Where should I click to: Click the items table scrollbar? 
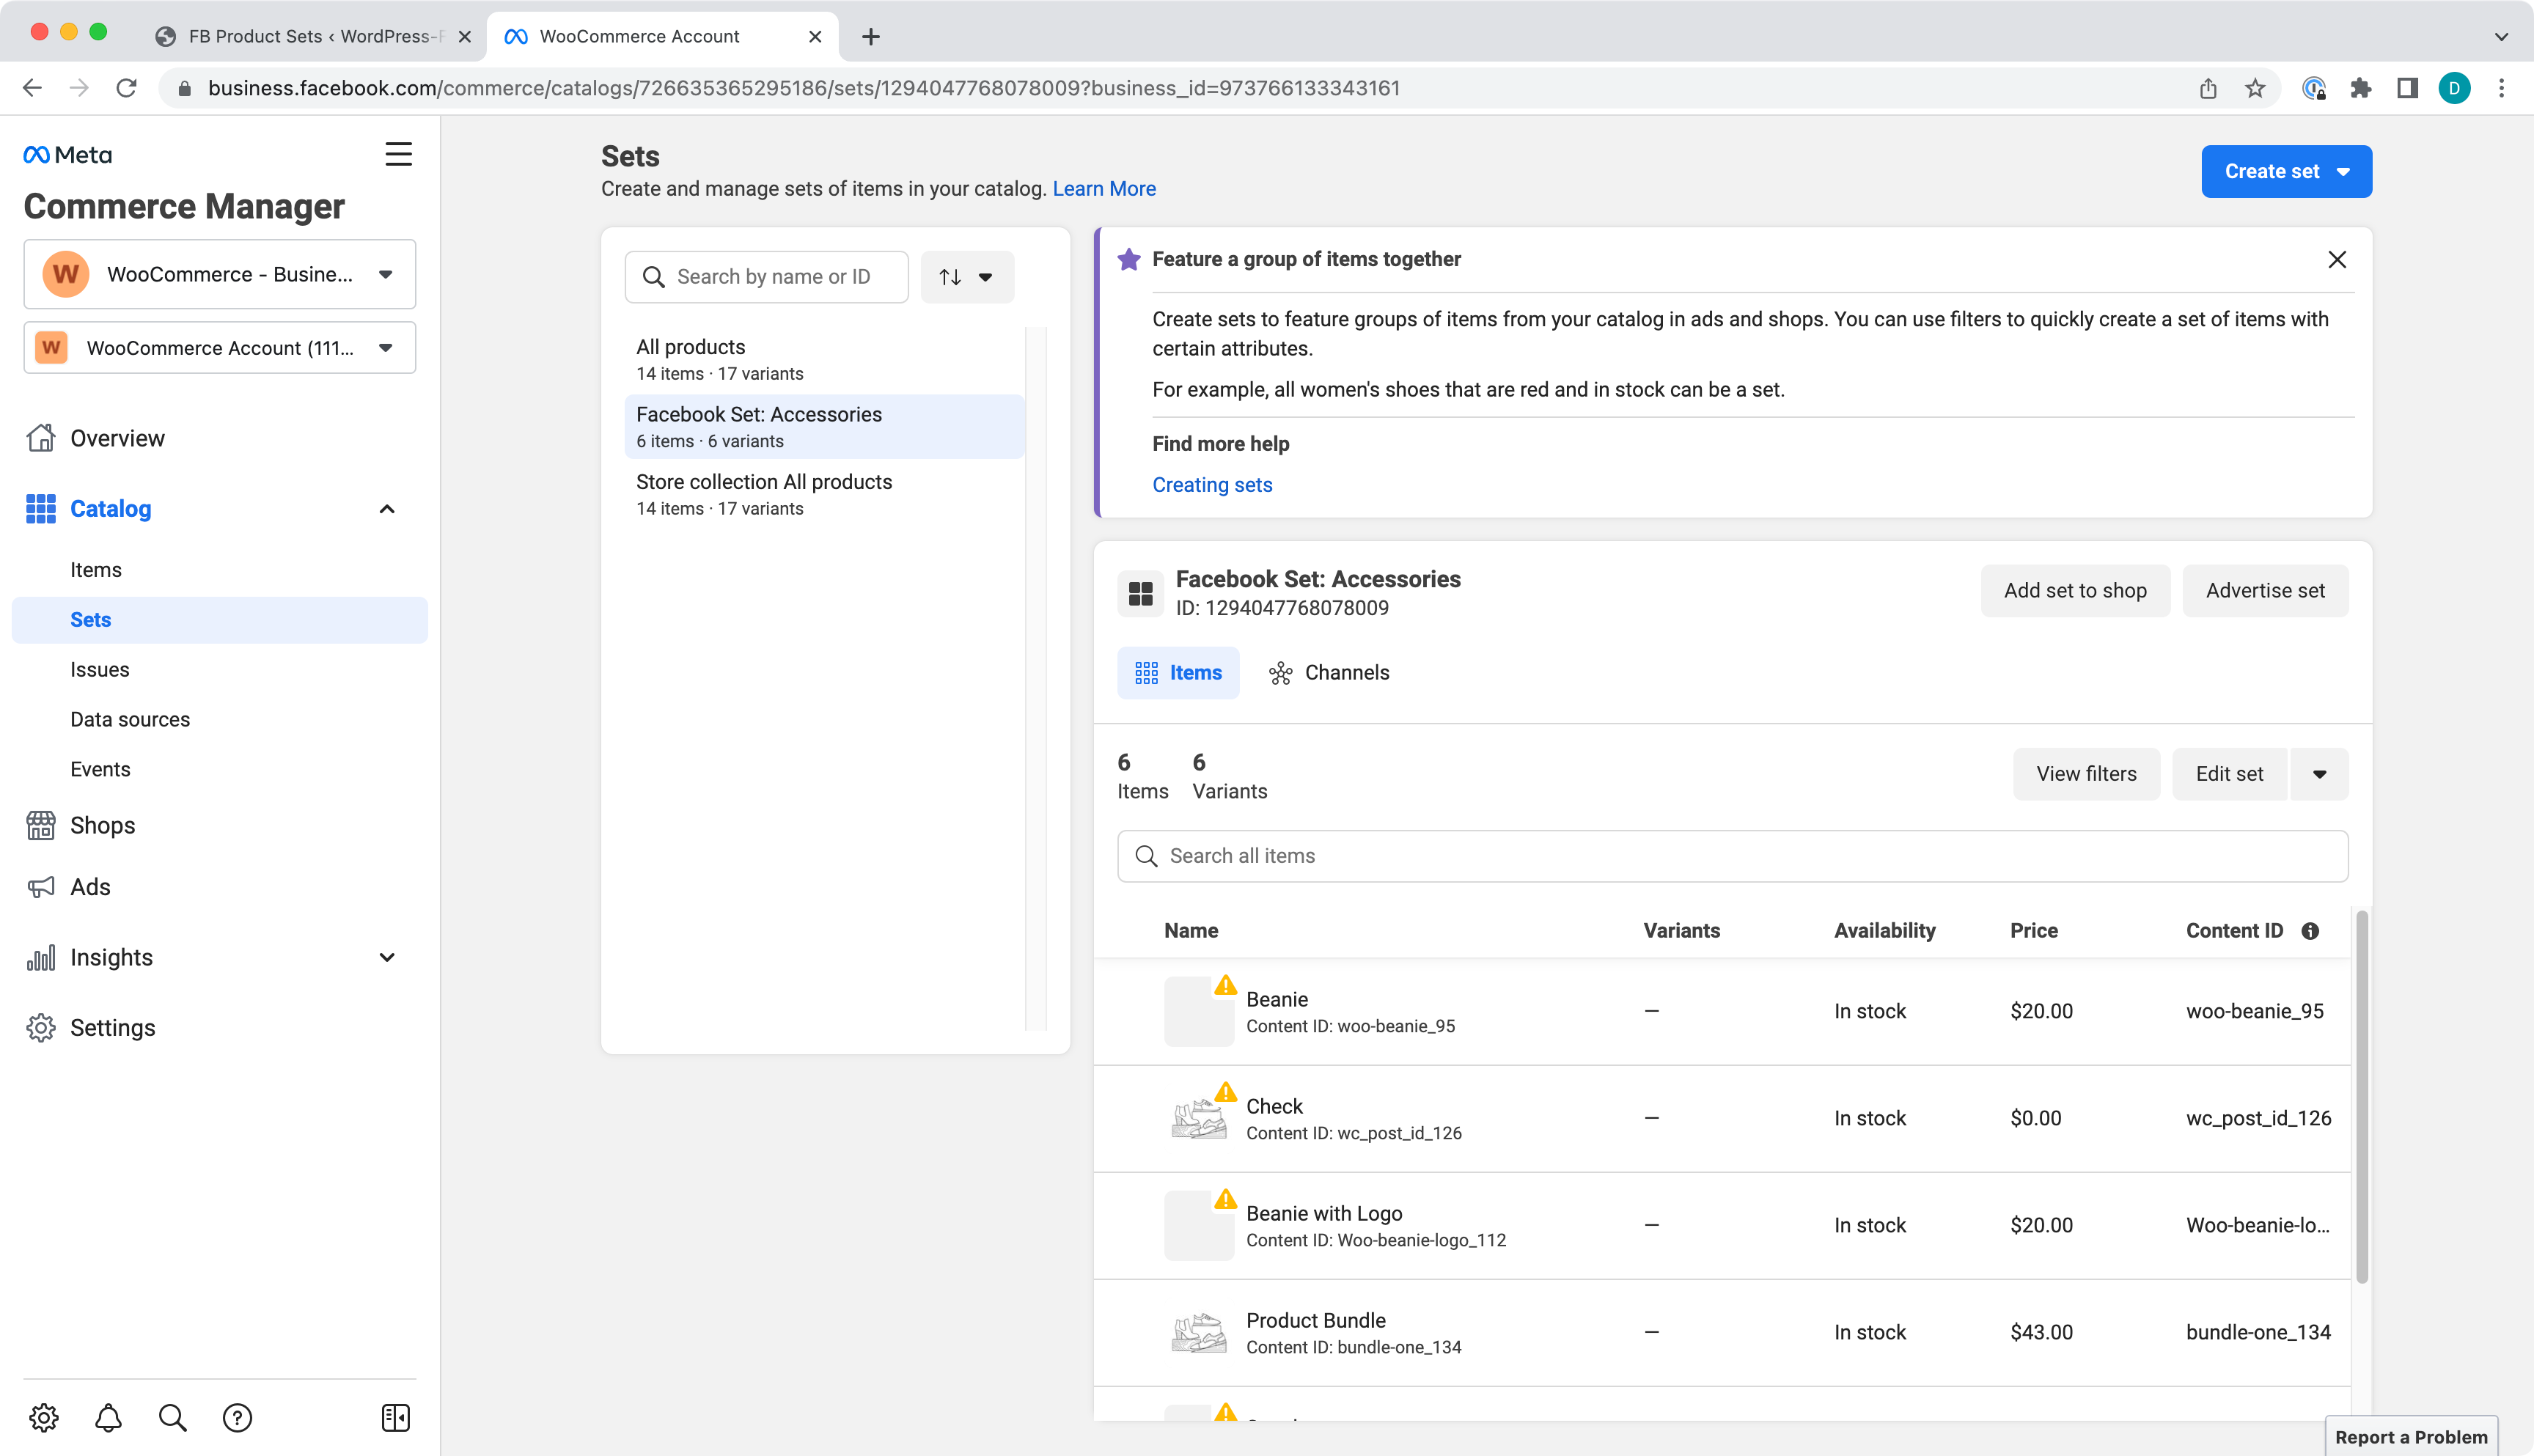coord(2362,1095)
